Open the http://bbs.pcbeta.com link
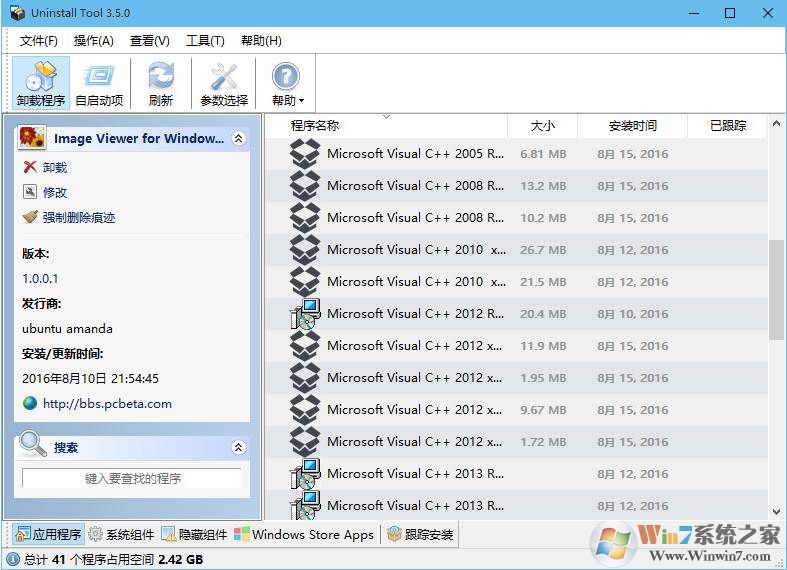The image size is (787, 570). click(107, 403)
